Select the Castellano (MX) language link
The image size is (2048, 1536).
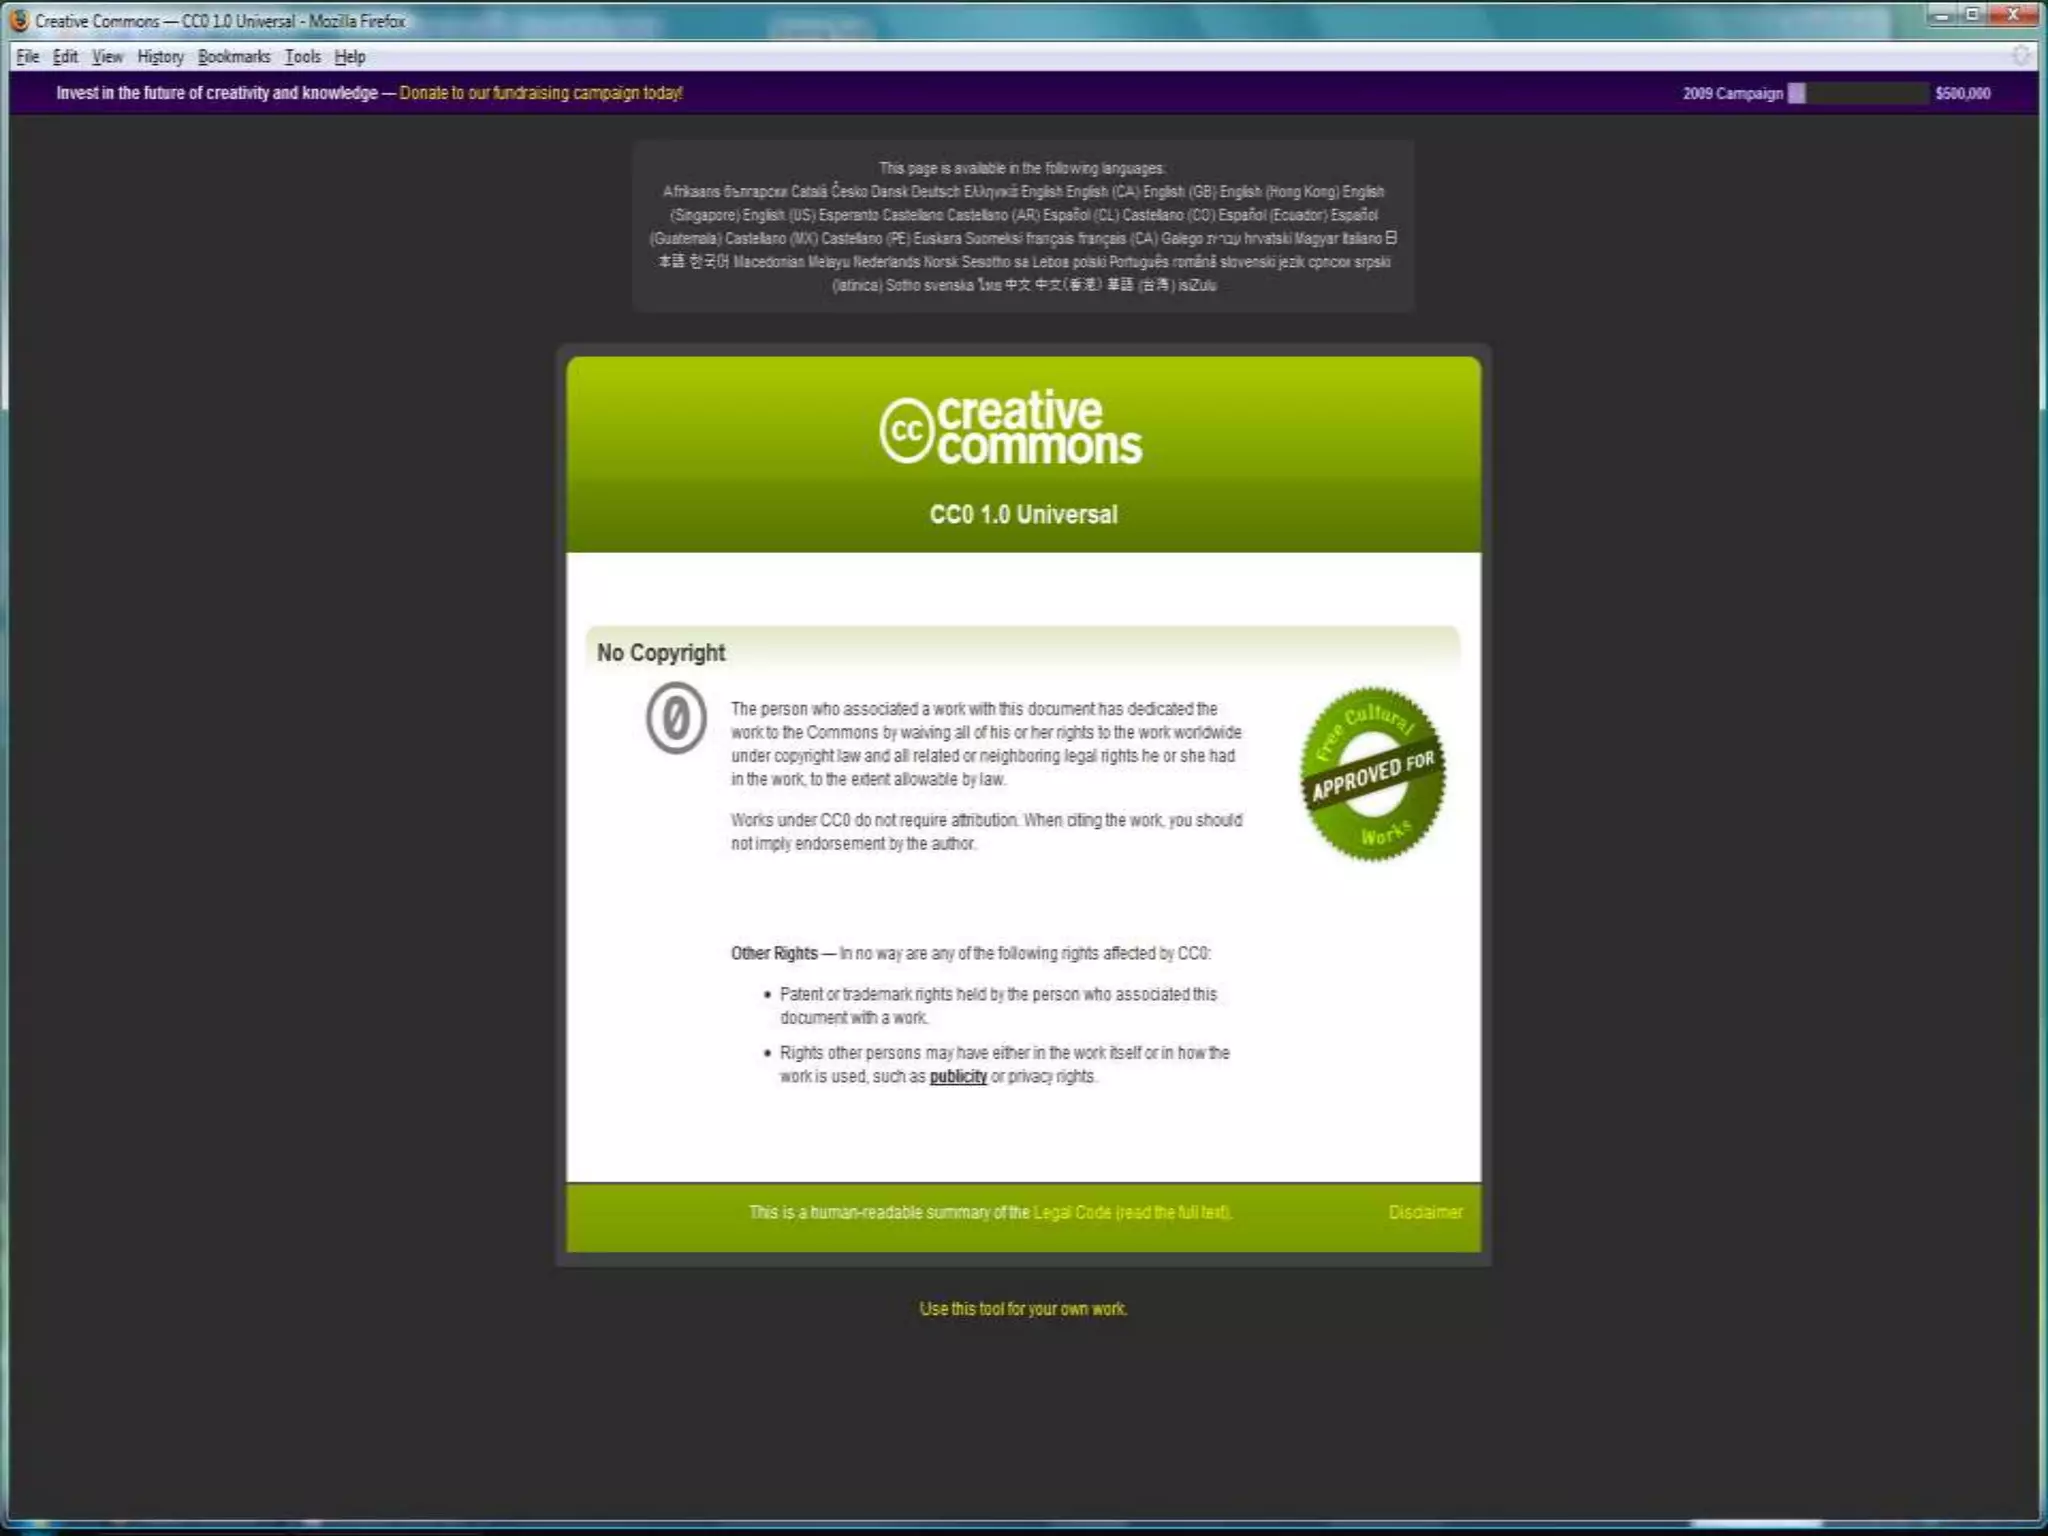pyautogui.click(x=771, y=238)
